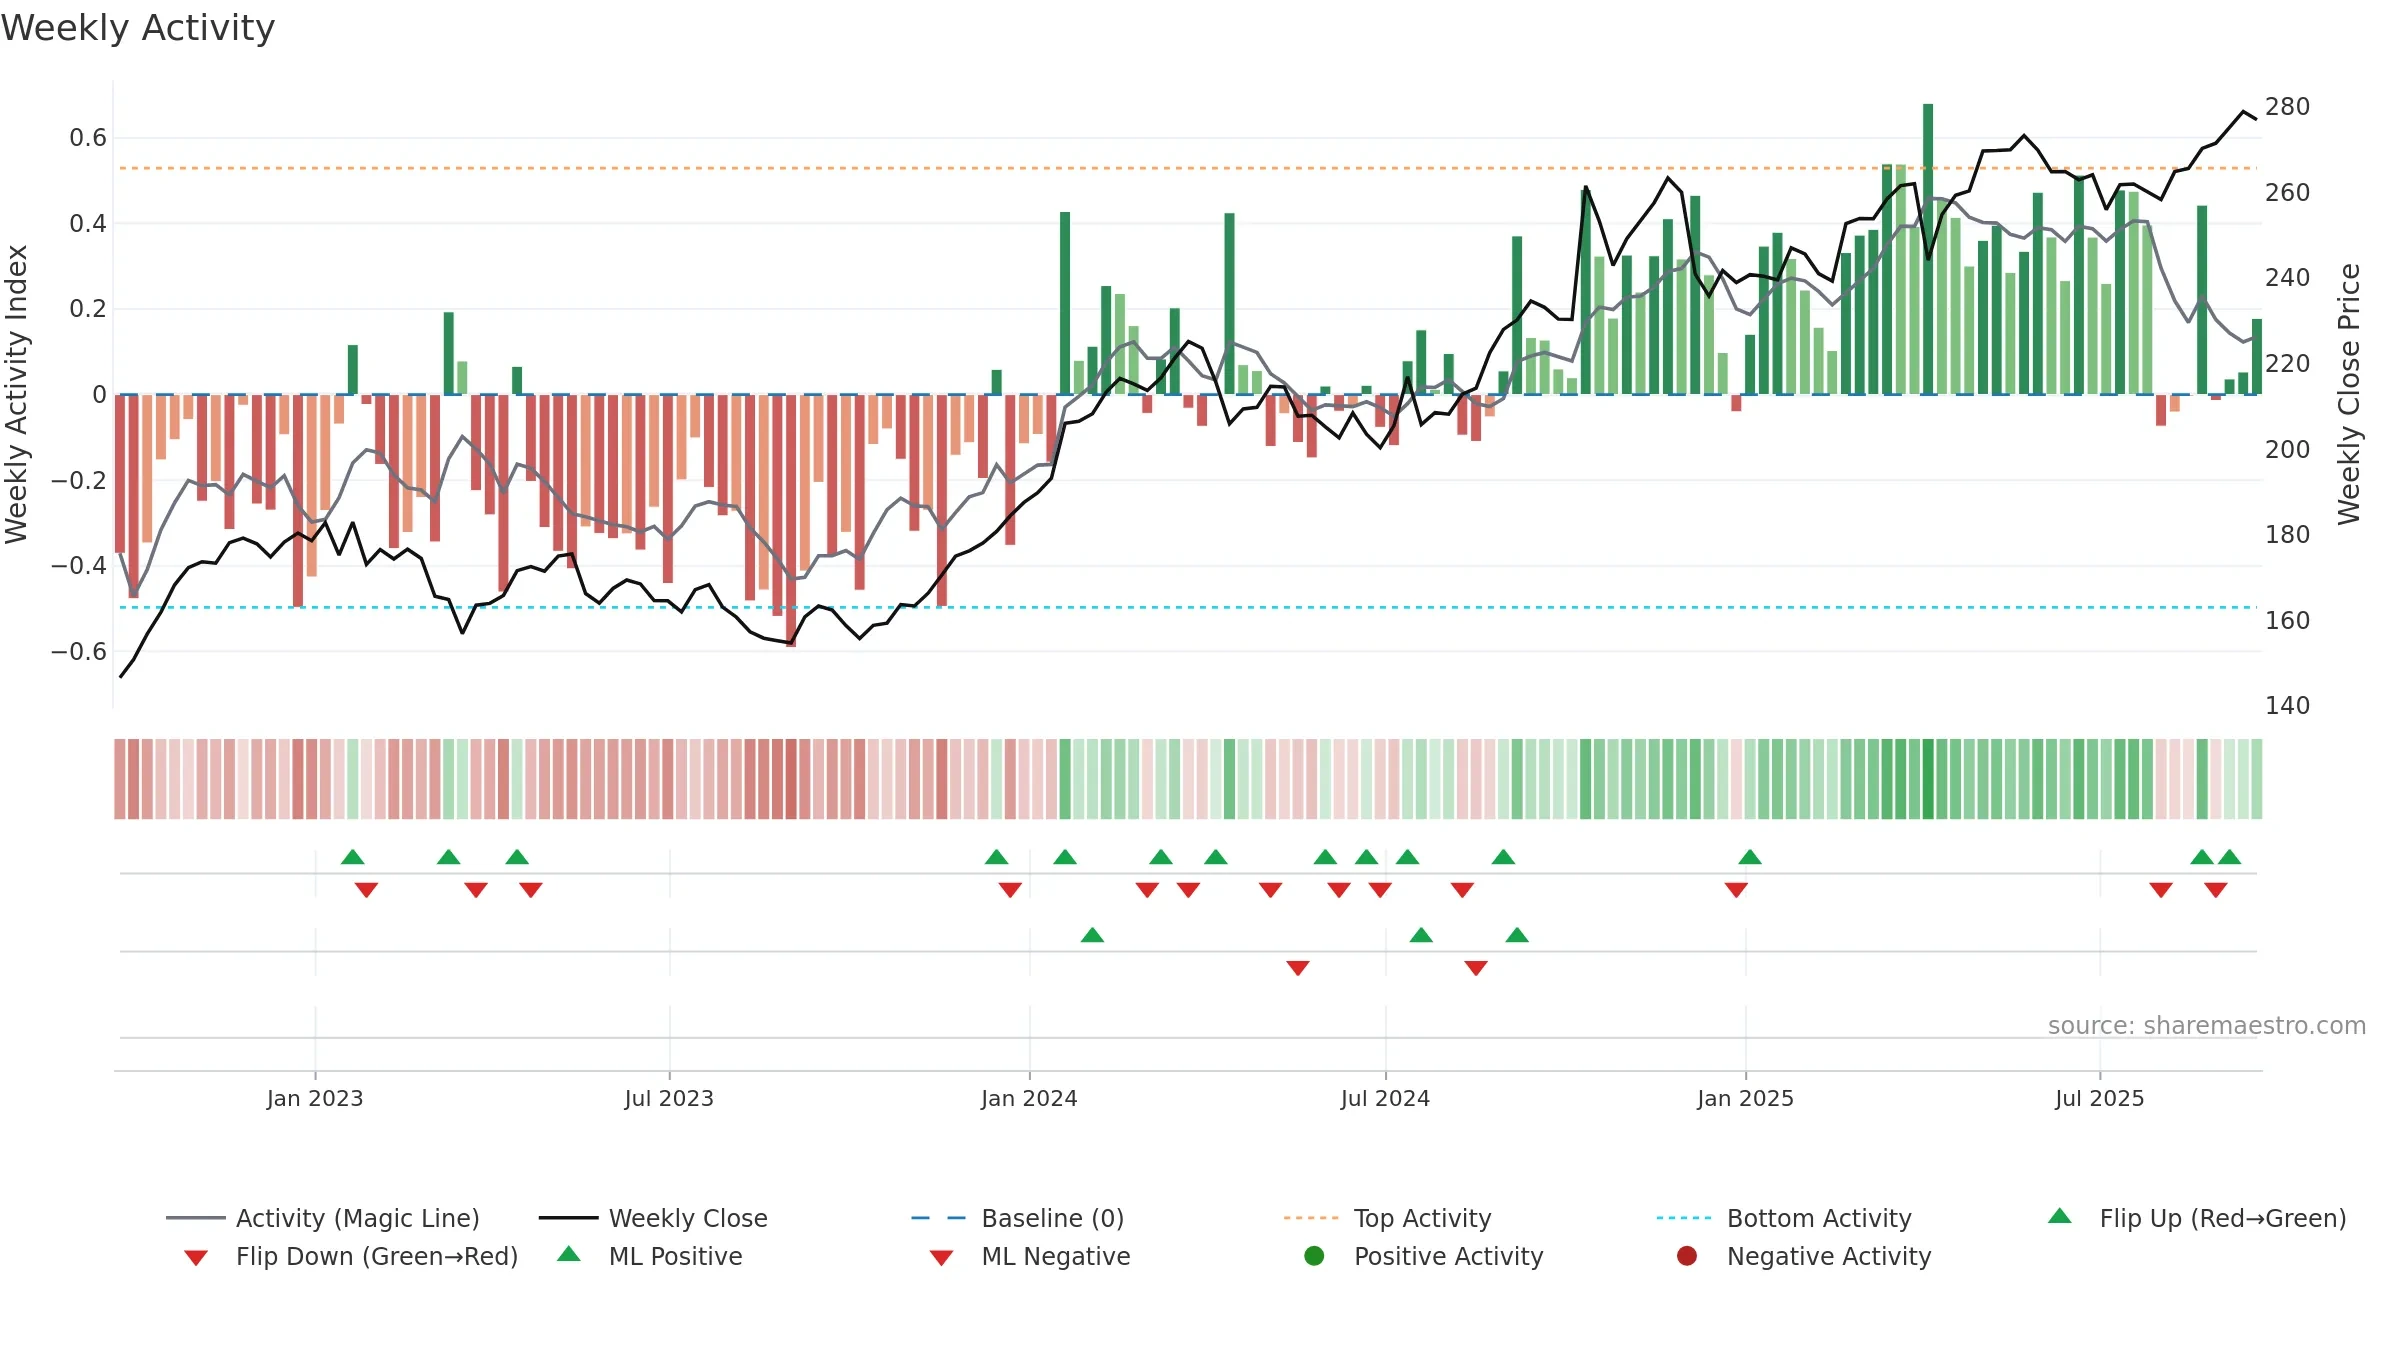
Task: Click the dark red Negative Activity legend circle
Action: point(1687,1256)
